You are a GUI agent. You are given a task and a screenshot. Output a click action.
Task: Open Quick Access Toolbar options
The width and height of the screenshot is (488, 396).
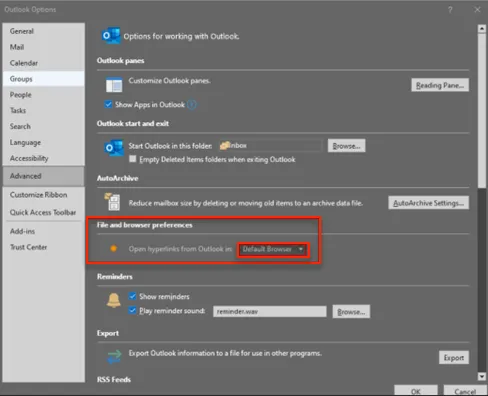click(44, 212)
